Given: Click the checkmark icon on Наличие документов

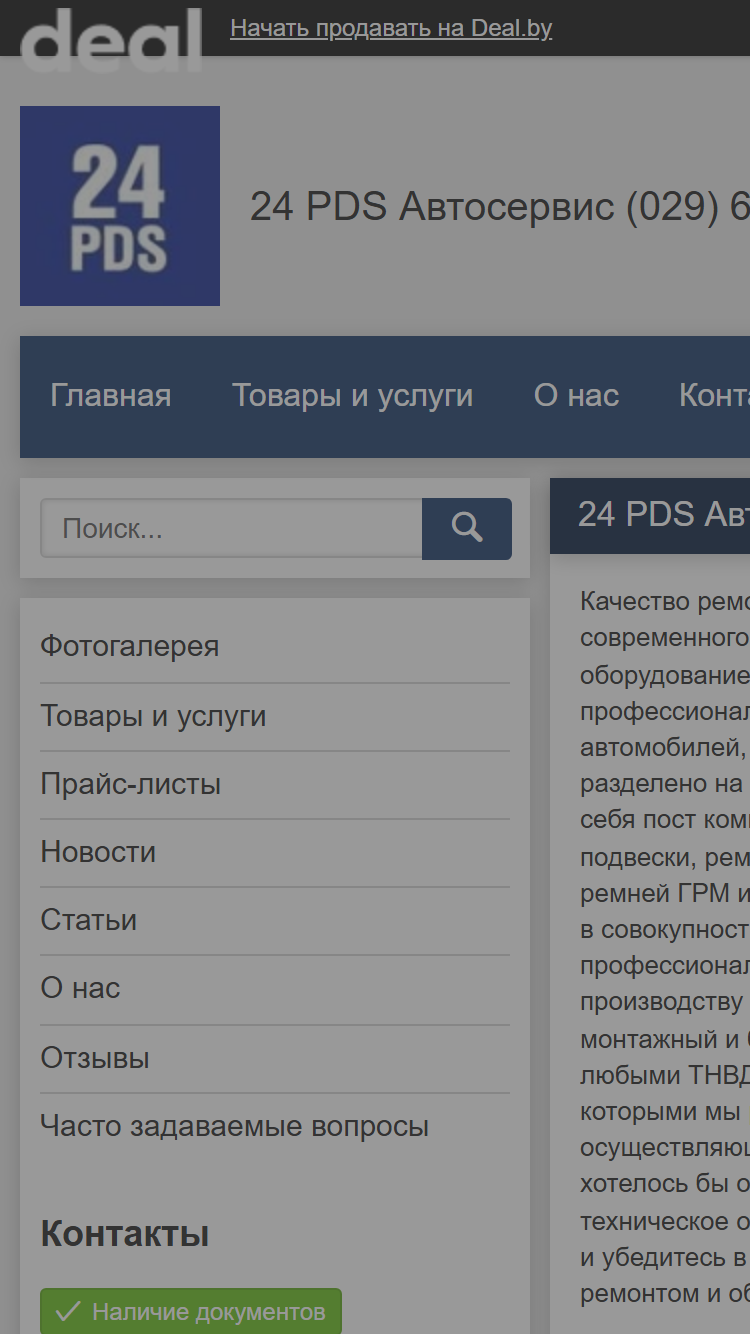Looking at the screenshot, I should point(68,1312).
